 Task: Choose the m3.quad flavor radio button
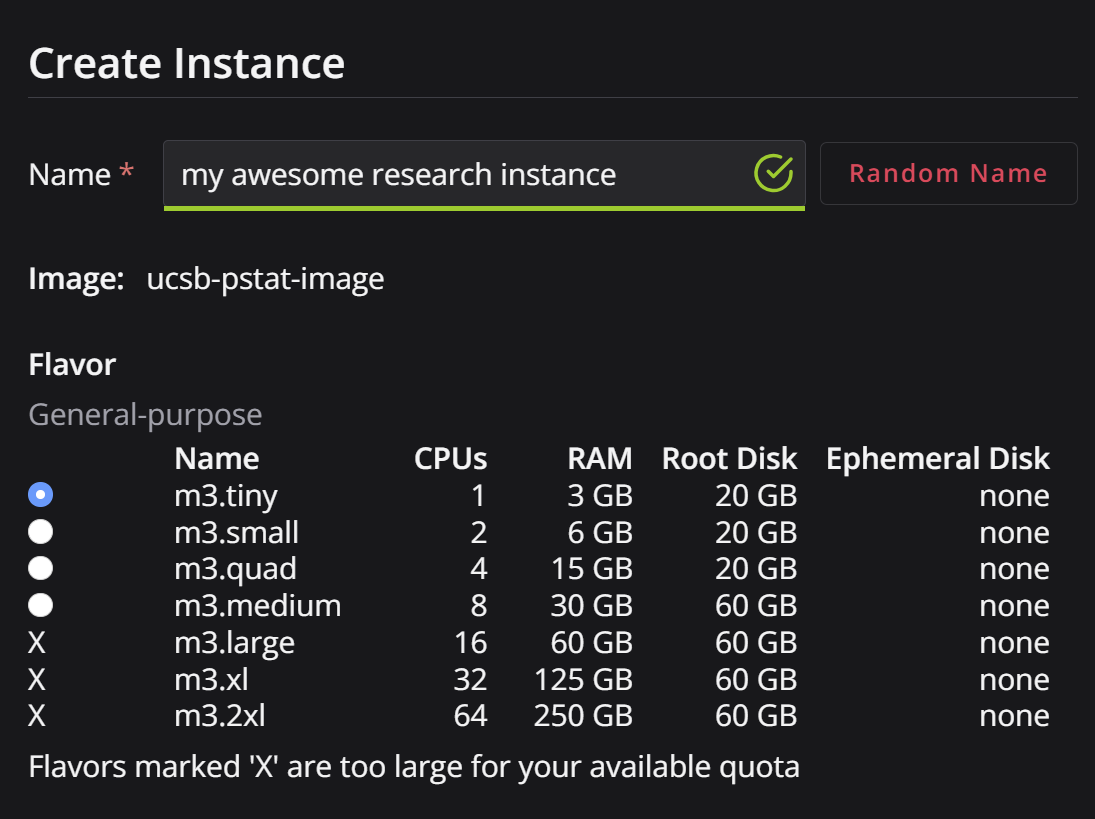click(x=41, y=568)
